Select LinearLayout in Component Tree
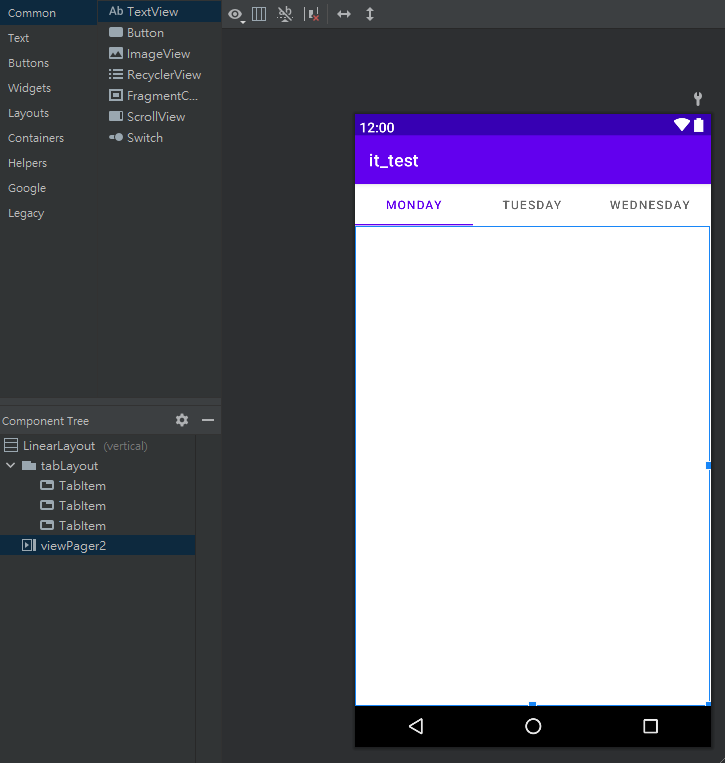This screenshot has width=725, height=763. [x=97, y=446]
